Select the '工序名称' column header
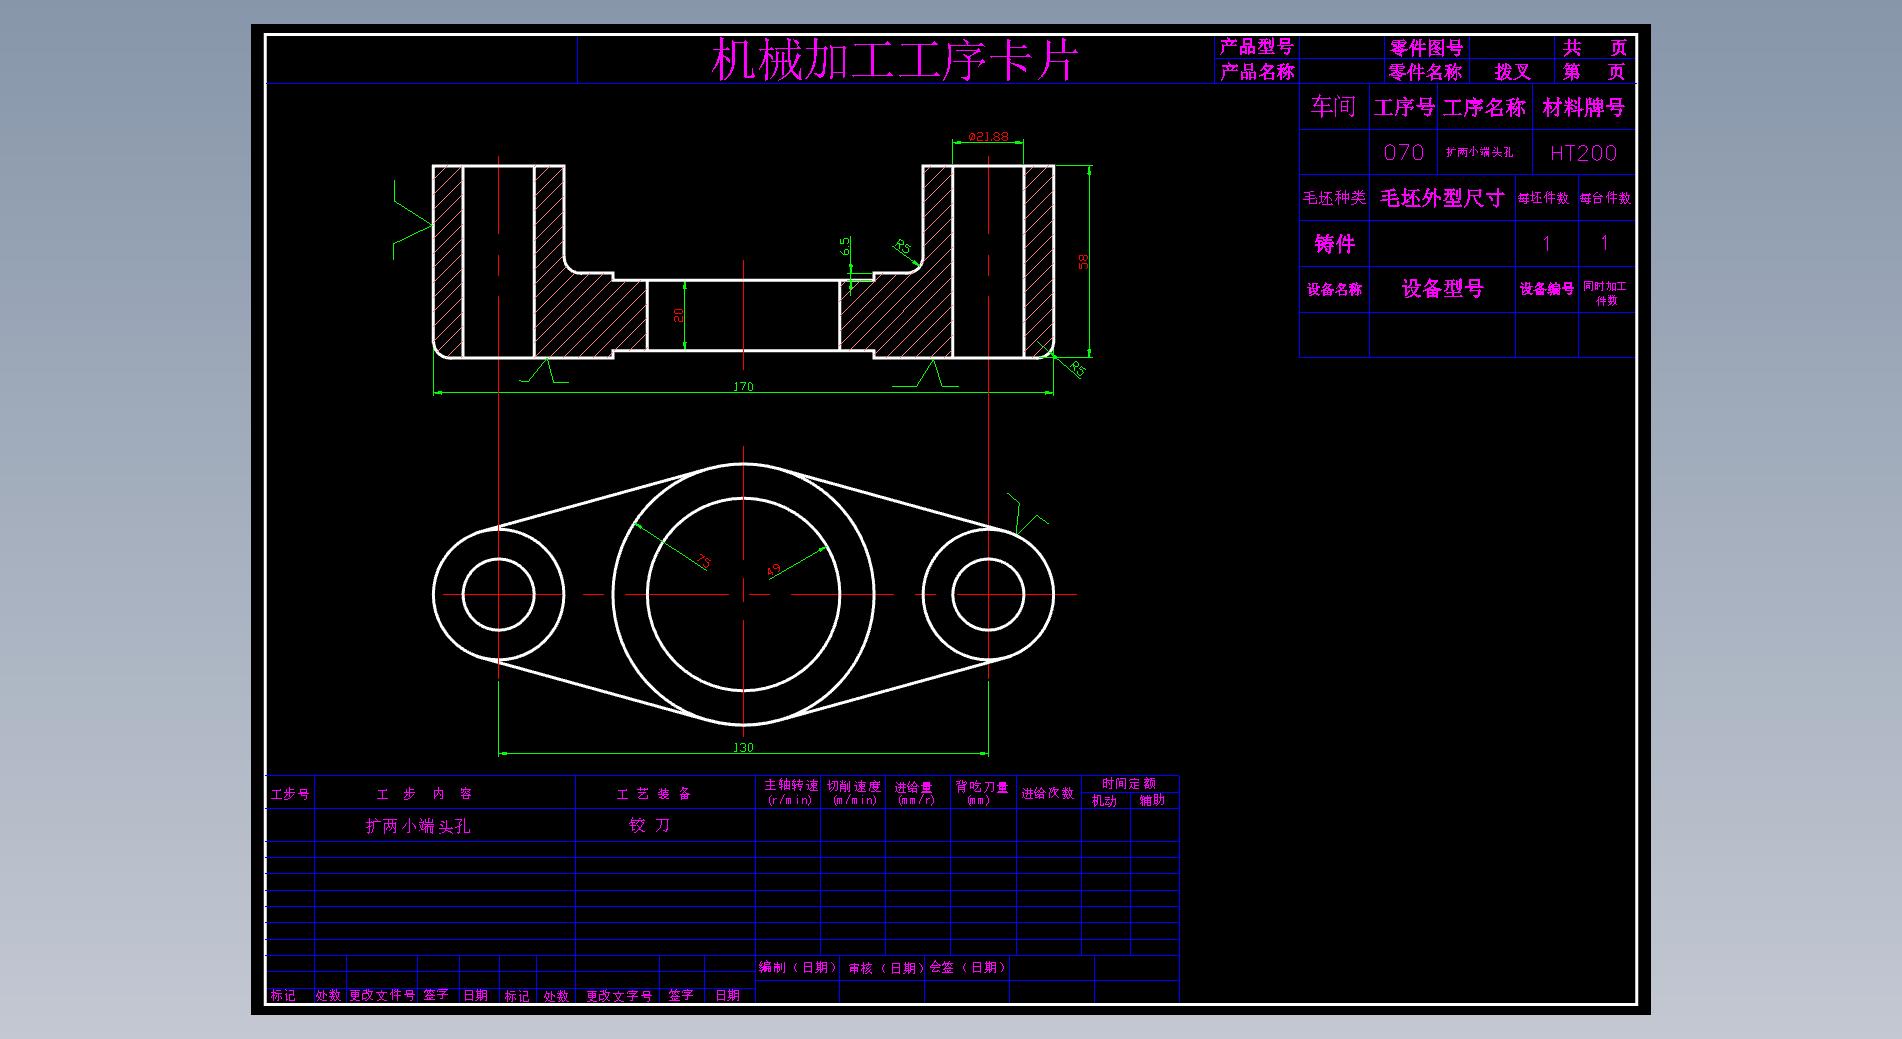Image resolution: width=1902 pixels, height=1039 pixels. (1484, 107)
